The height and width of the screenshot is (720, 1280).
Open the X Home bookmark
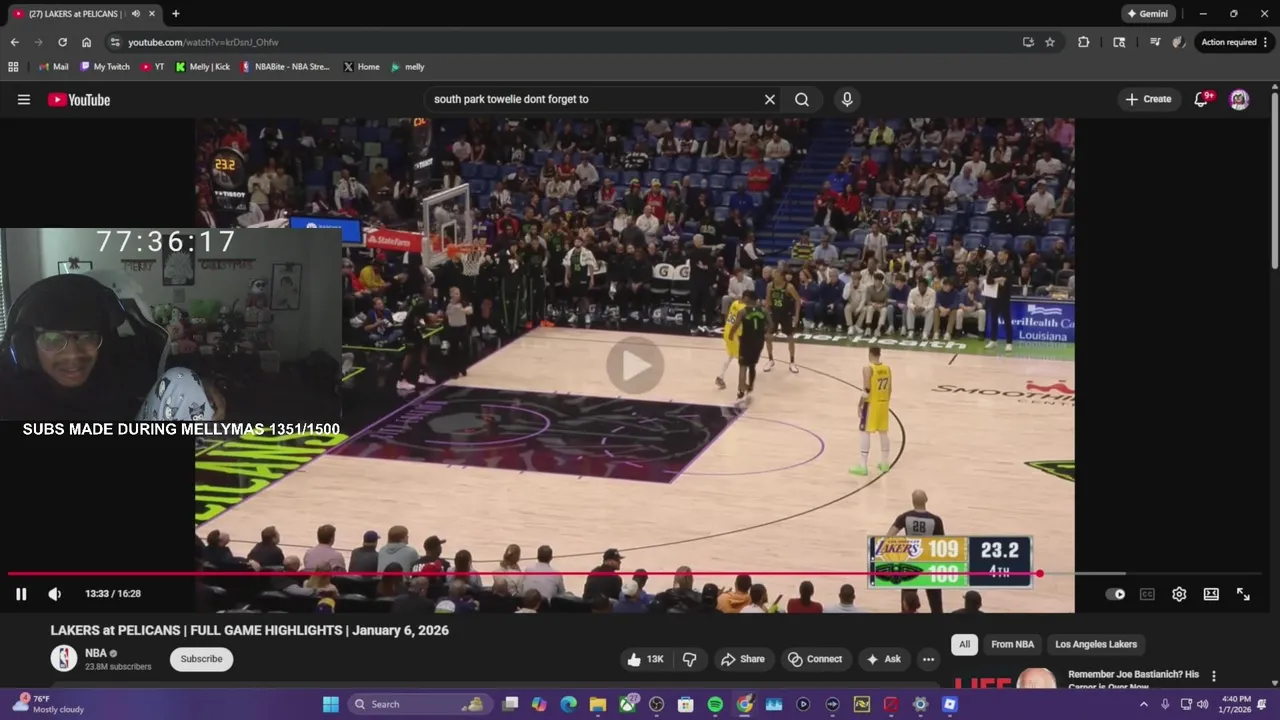tap(361, 67)
